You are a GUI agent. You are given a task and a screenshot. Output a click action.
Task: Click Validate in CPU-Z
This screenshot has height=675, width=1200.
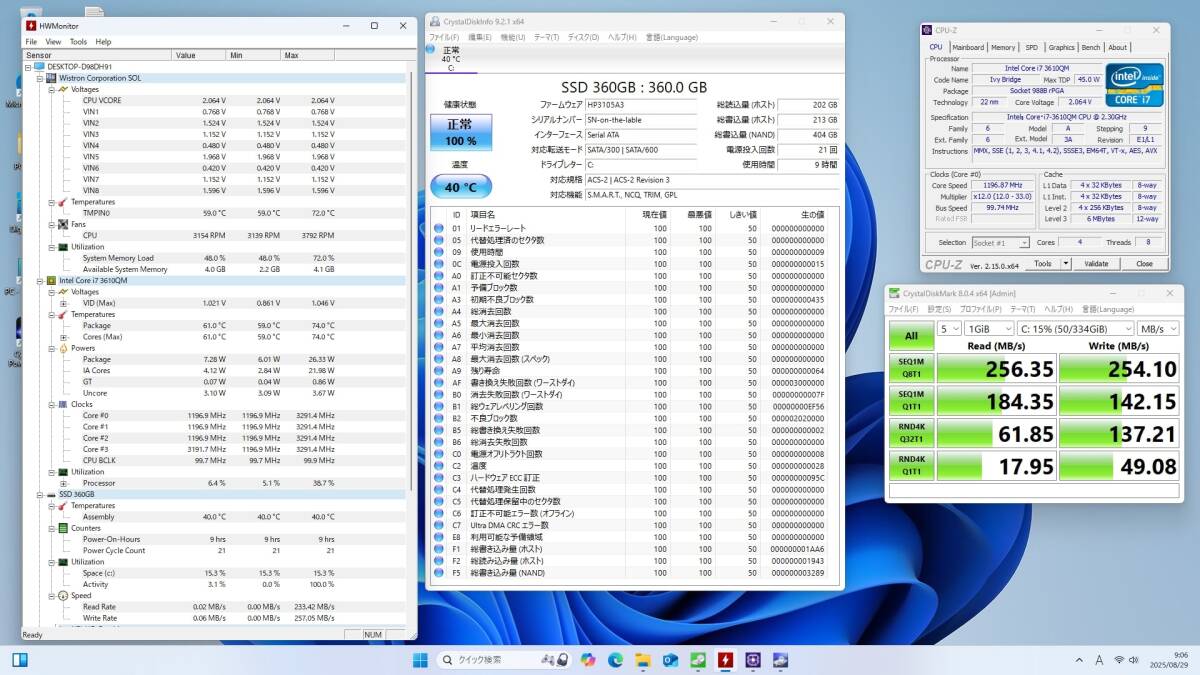[x=1097, y=264]
